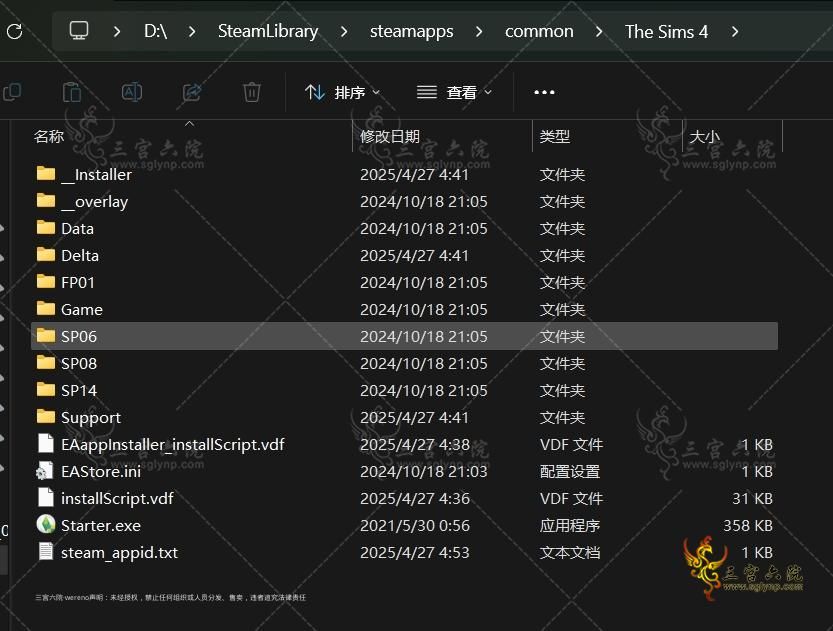Click 应用程序 type of Starter.exe
Viewport: 833px width, 631px height.
pyautogui.click(x=570, y=525)
